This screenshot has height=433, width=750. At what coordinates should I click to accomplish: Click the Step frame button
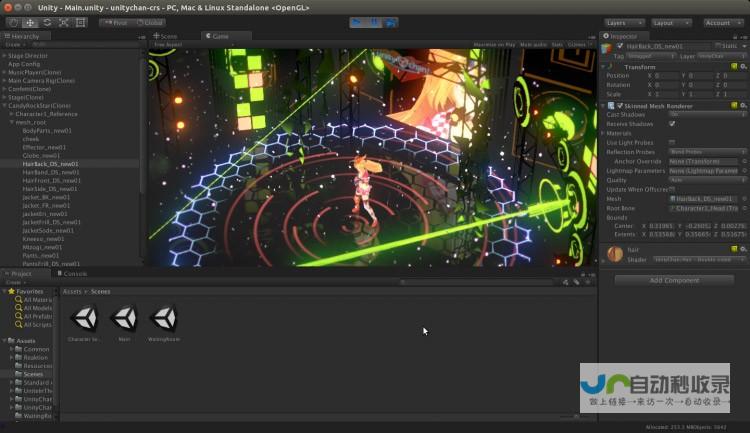tap(390, 22)
